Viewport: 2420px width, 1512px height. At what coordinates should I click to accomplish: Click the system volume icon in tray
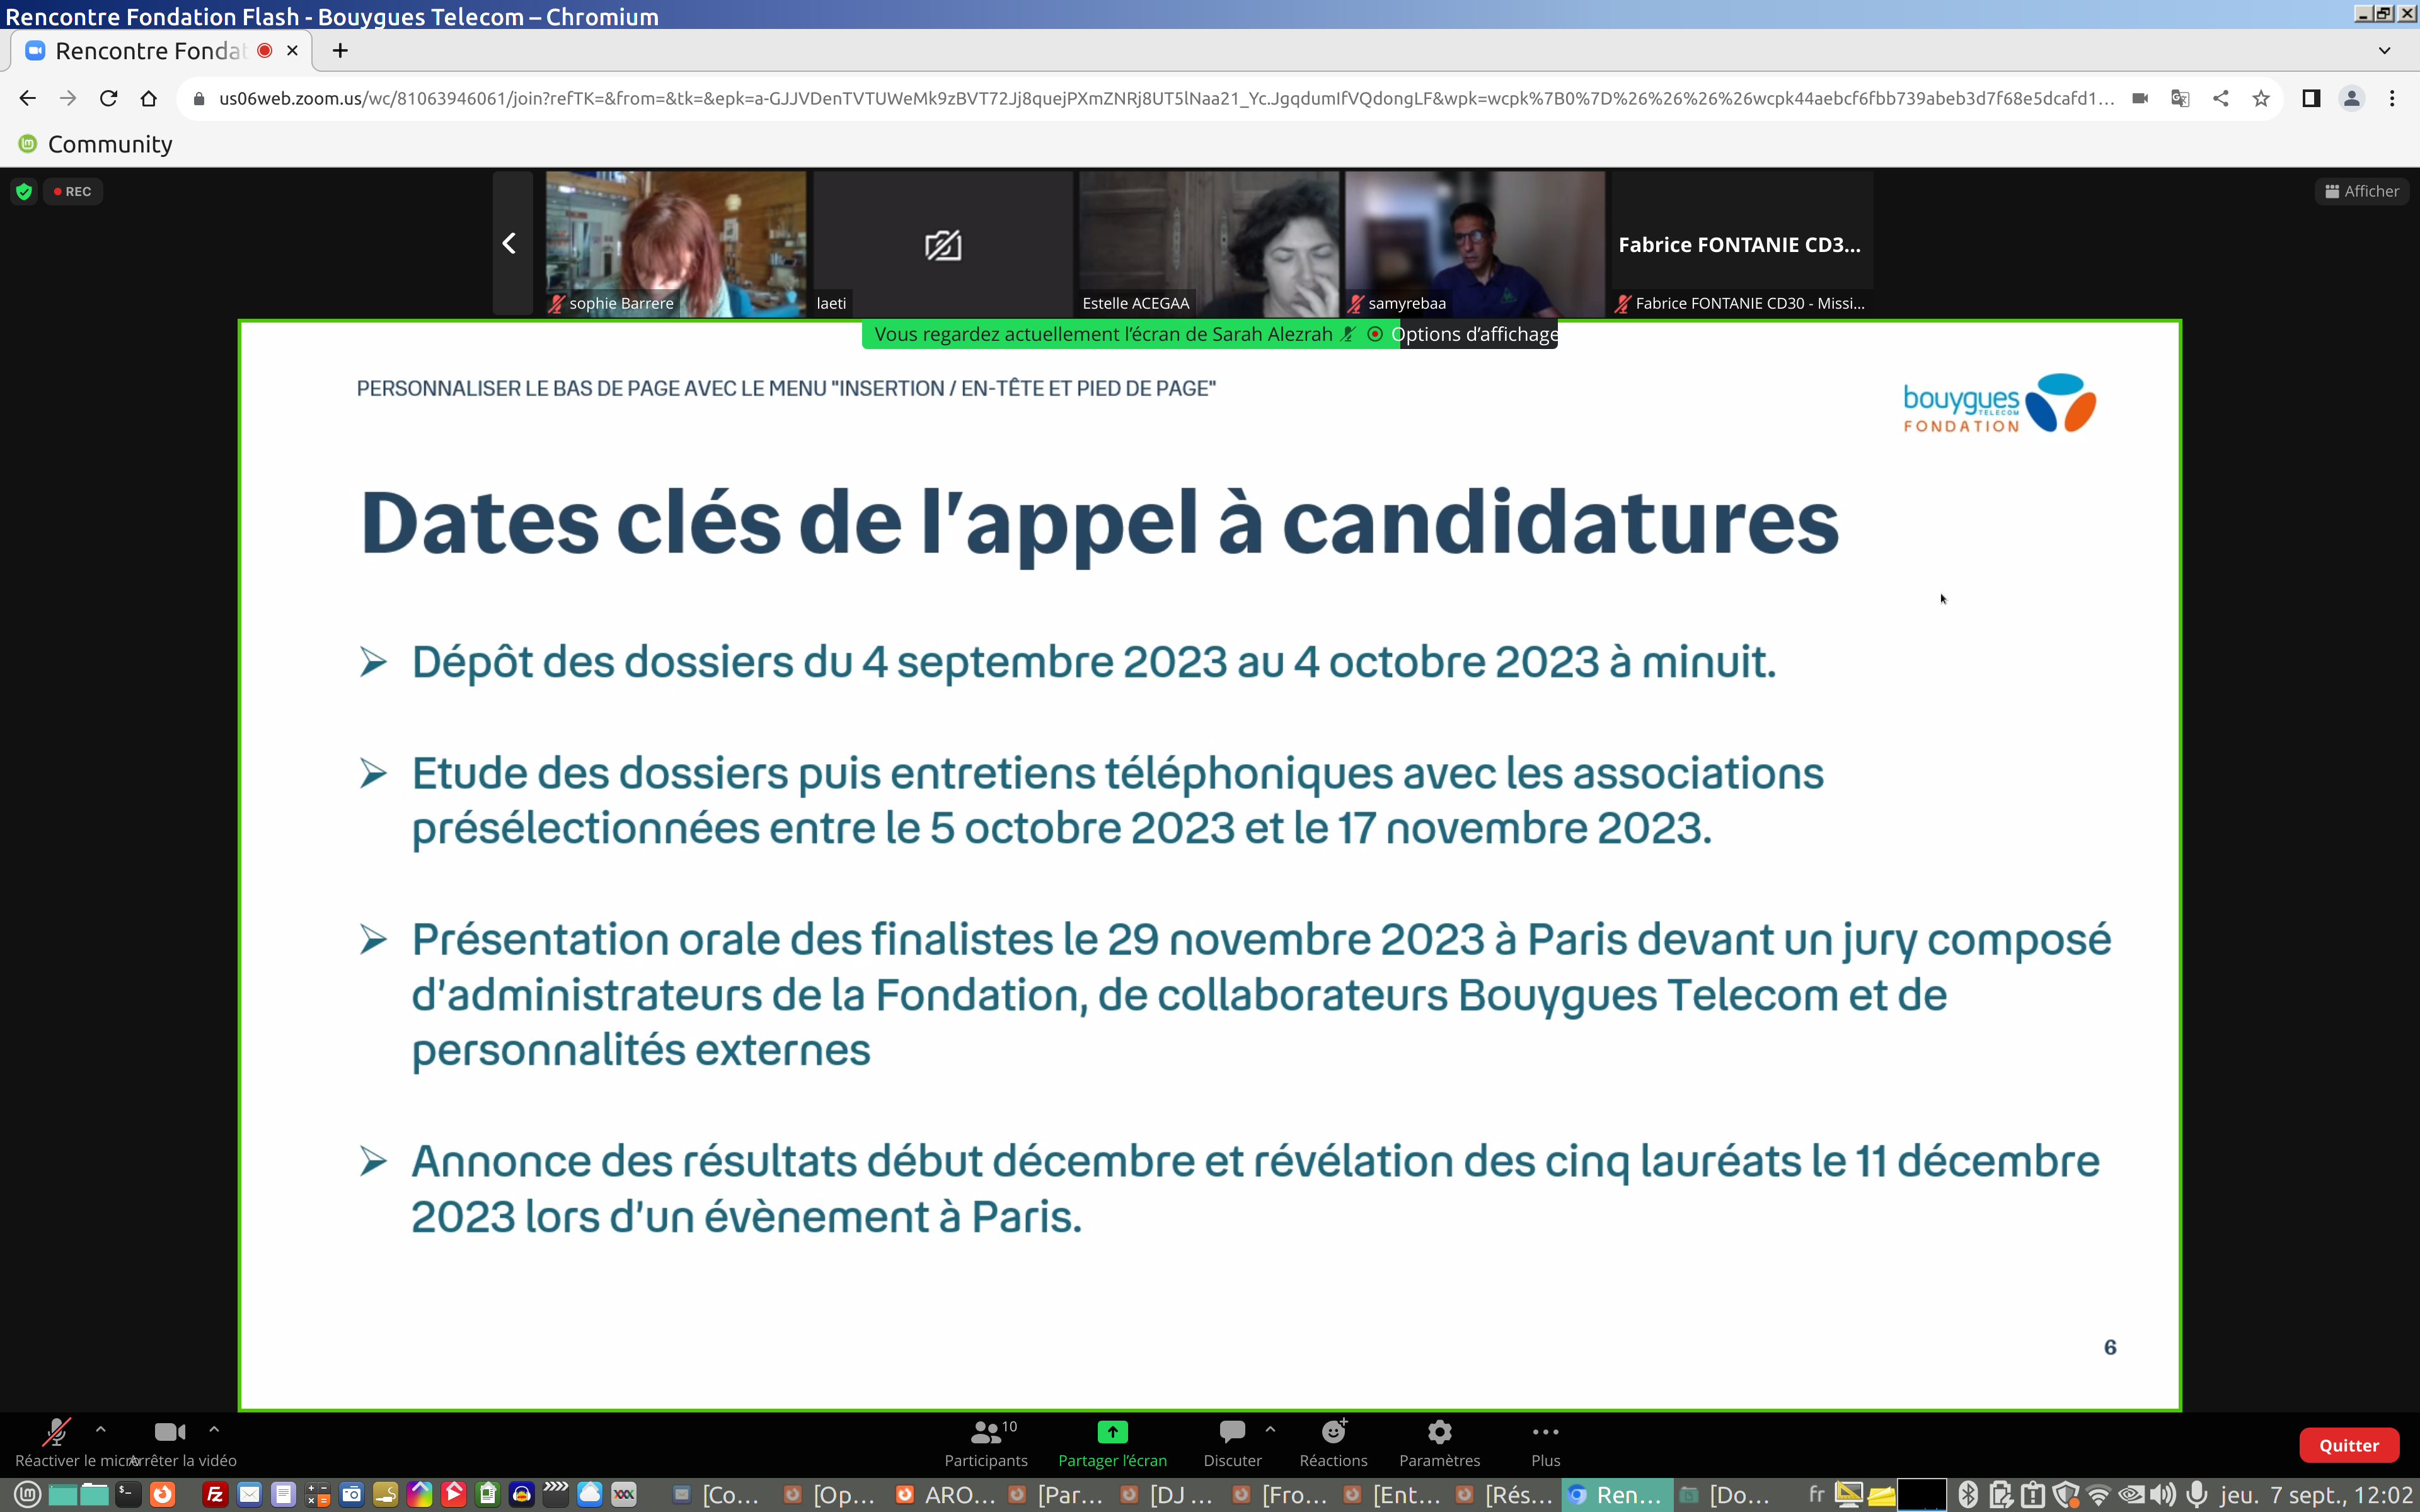(x=2163, y=1495)
